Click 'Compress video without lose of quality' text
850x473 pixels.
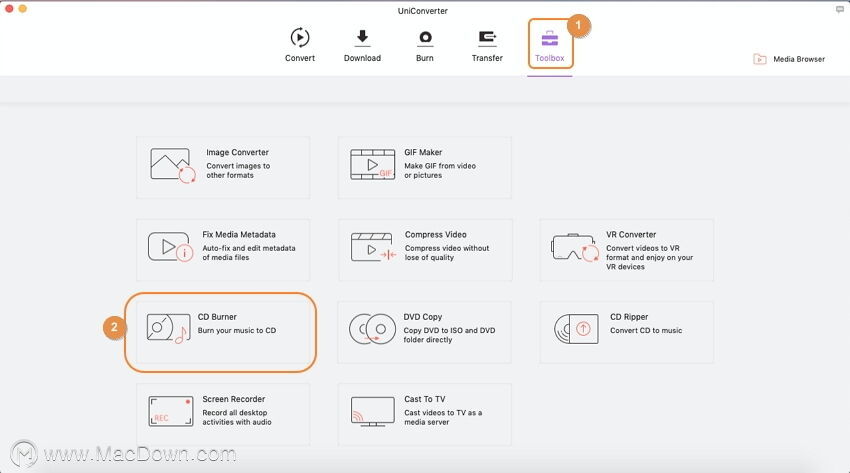click(x=447, y=253)
